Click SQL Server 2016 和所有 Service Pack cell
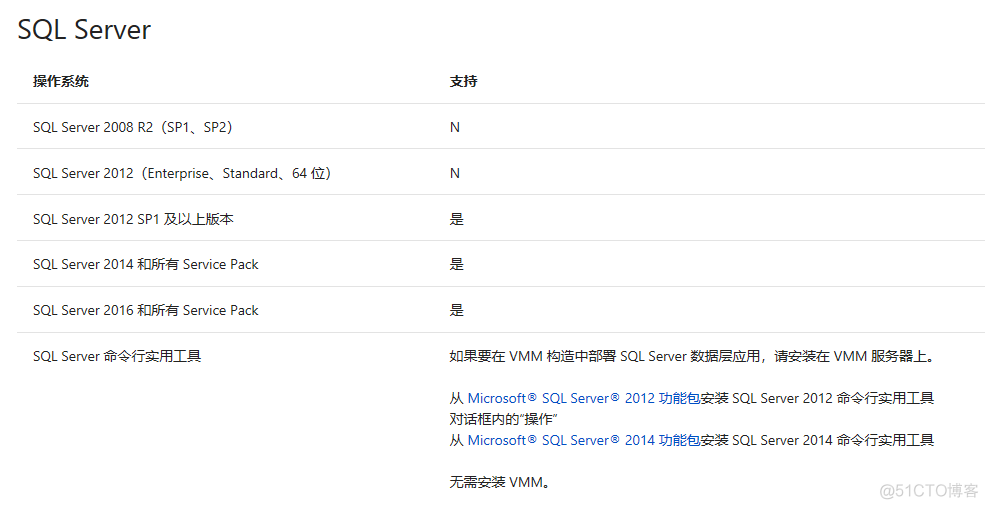 [x=146, y=310]
